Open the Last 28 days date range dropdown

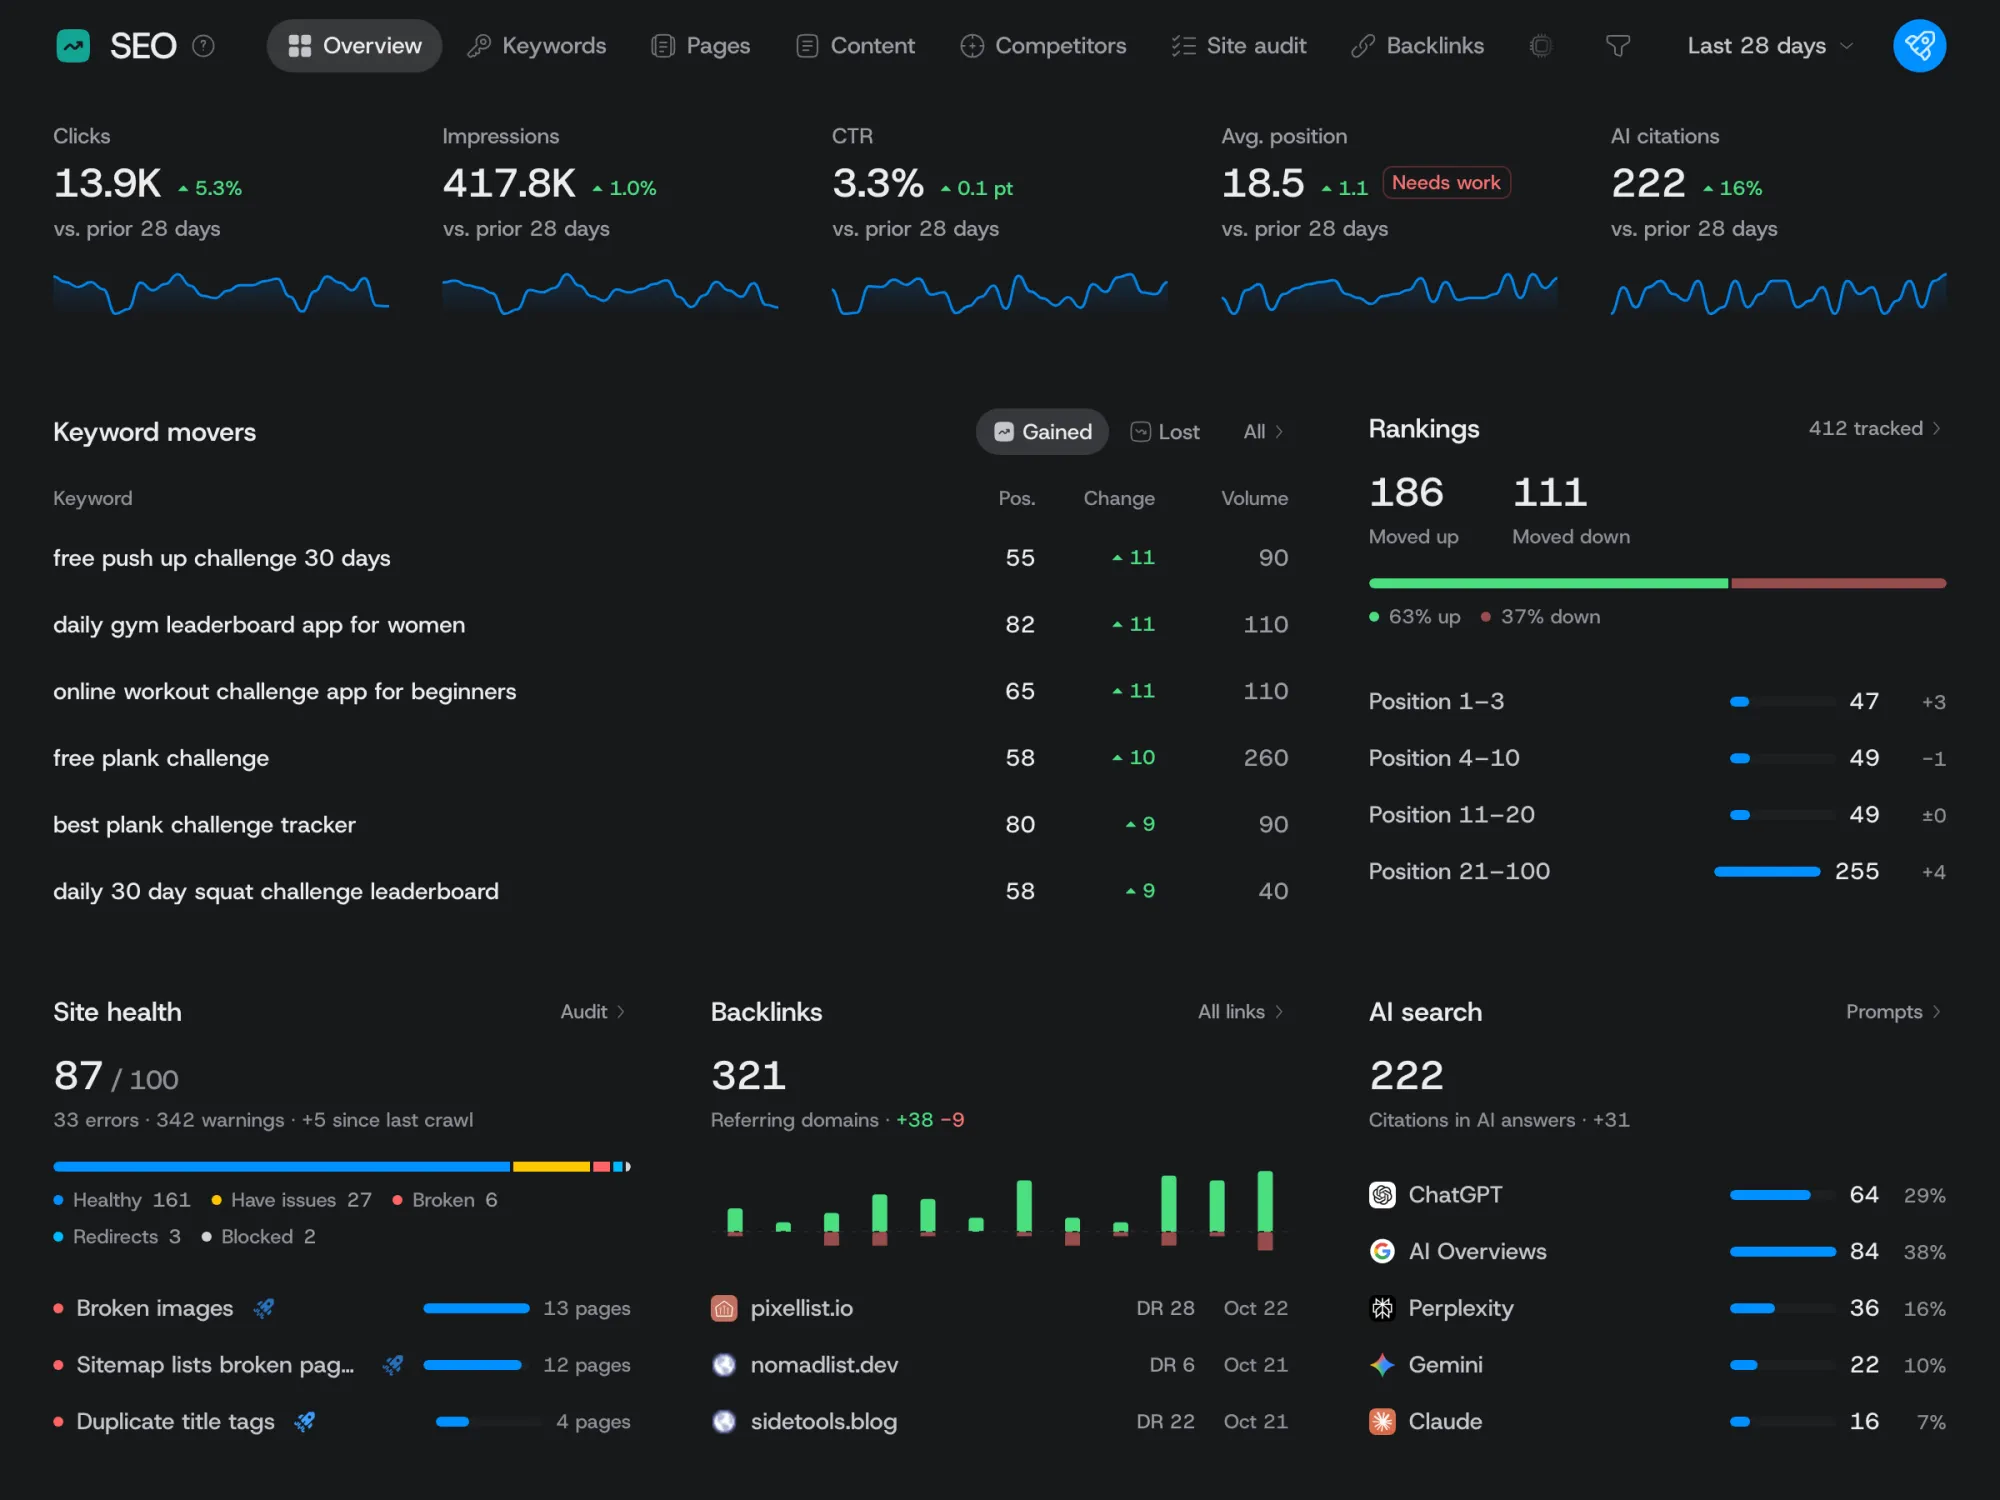tap(1770, 46)
